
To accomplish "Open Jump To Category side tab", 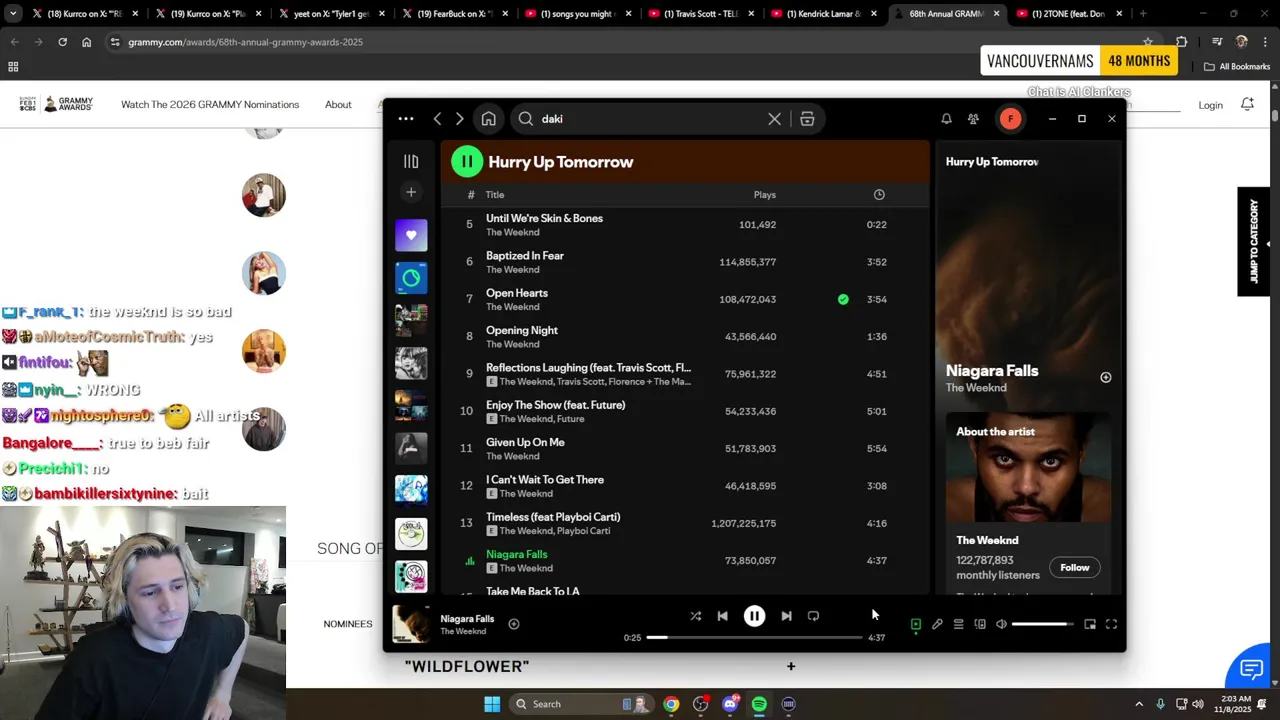I will [1253, 242].
